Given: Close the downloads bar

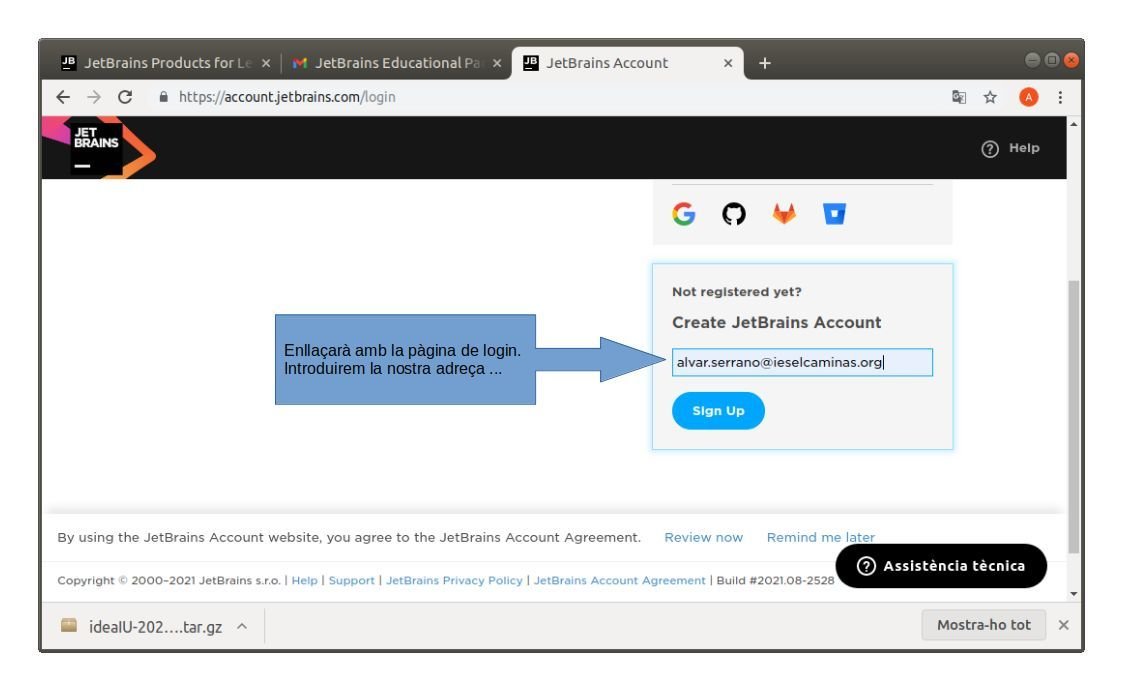Looking at the screenshot, I should pyautogui.click(x=1064, y=625).
